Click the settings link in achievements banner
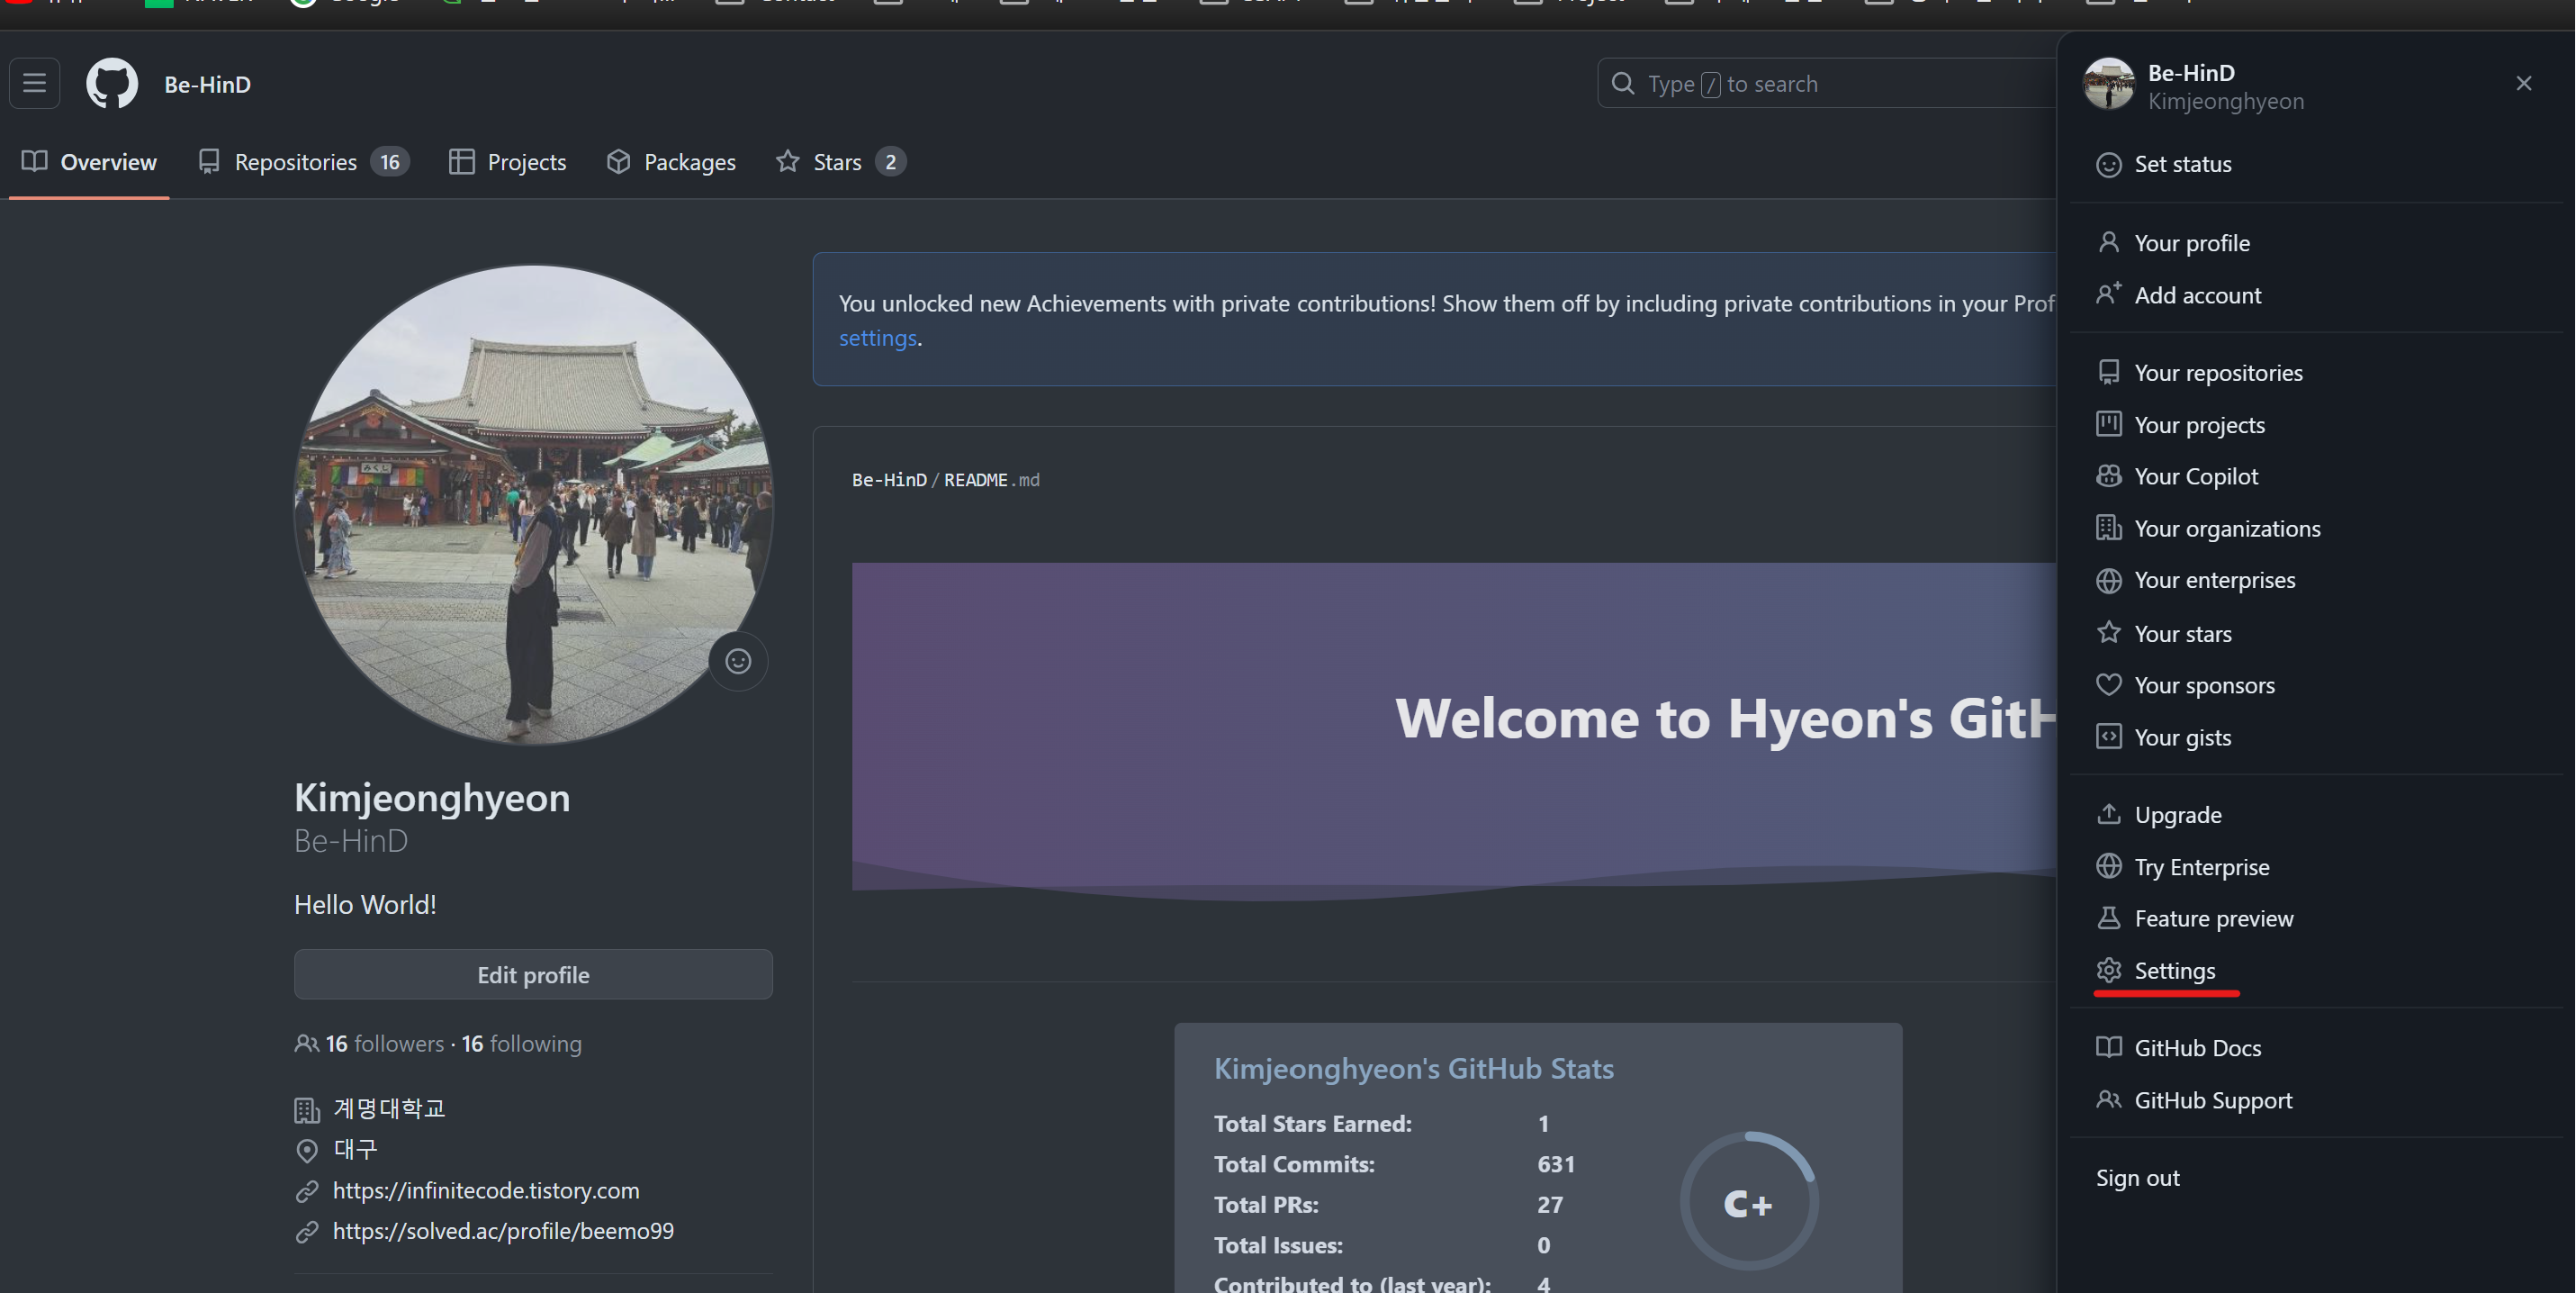 [x=877, y=338]
